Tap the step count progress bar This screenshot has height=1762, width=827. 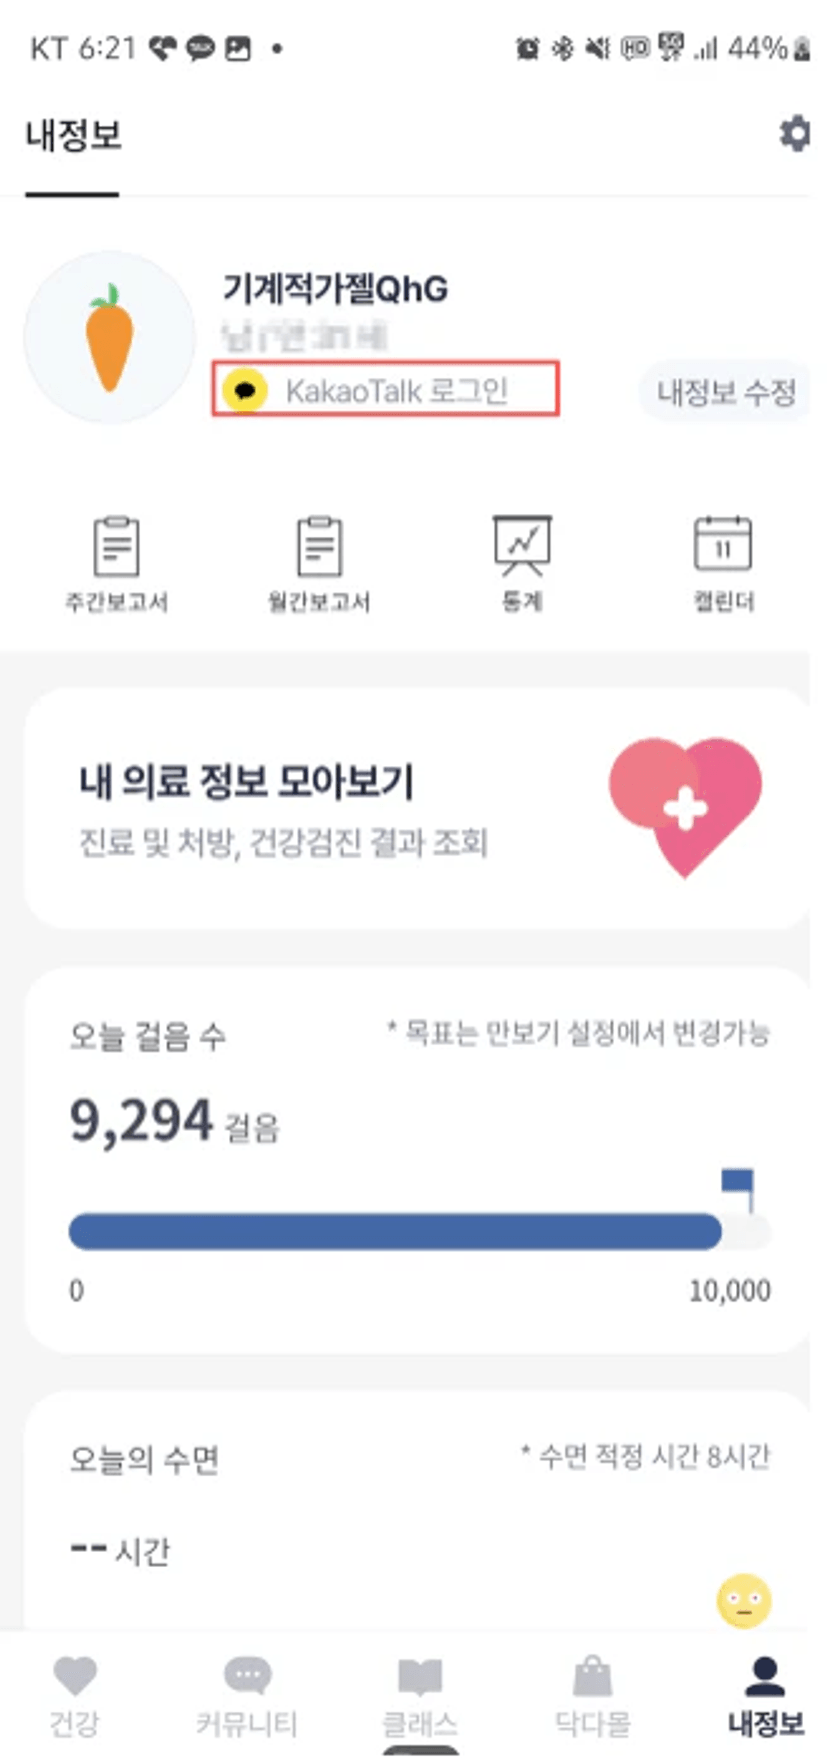pos(395,1231)
